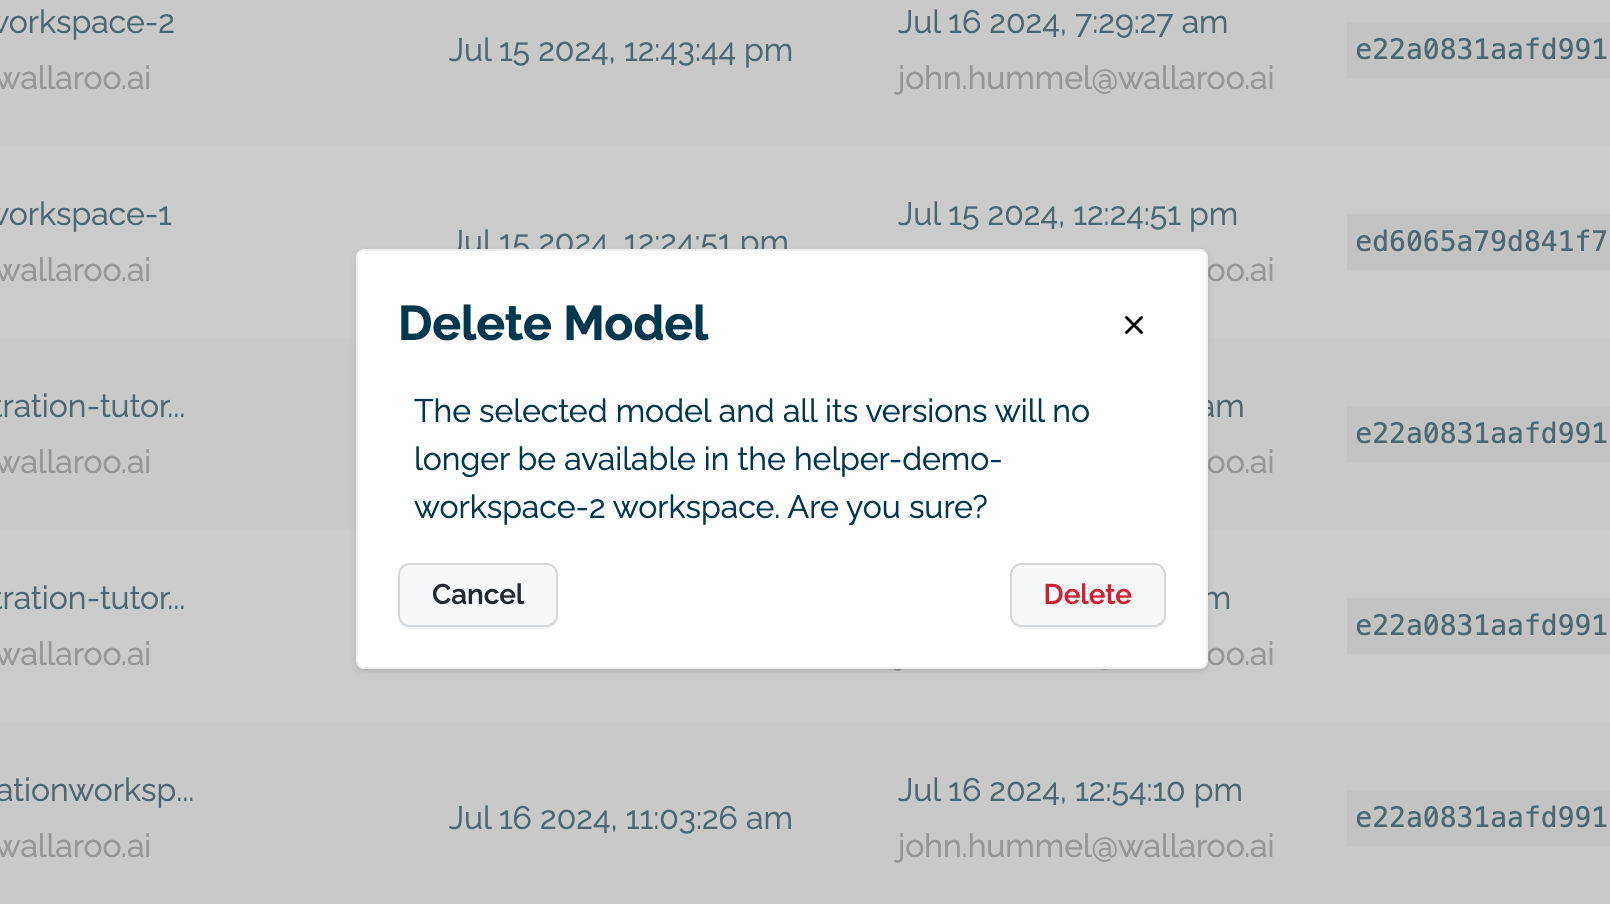Click hash e22a0831aafd991 in the workspace-2 row
The height and width of the screenshot is (904, 1610).
coord(1480,50)
